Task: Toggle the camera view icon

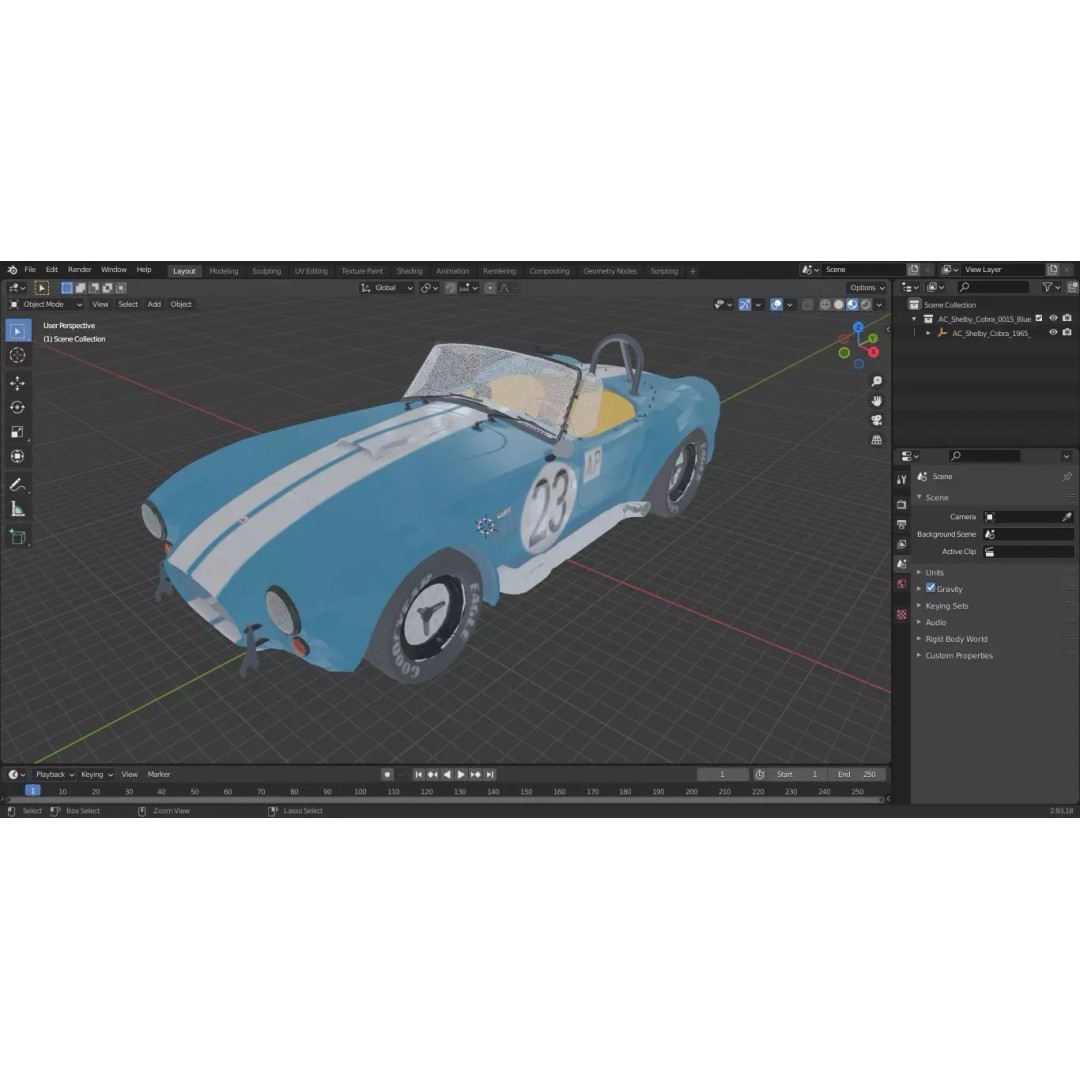Action: coord(877,420)
